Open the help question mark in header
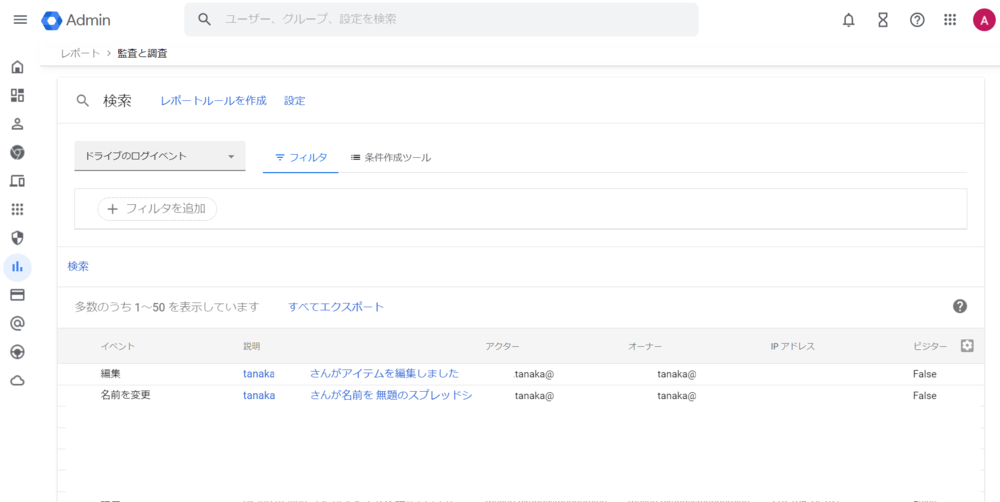 click(917, 20)
